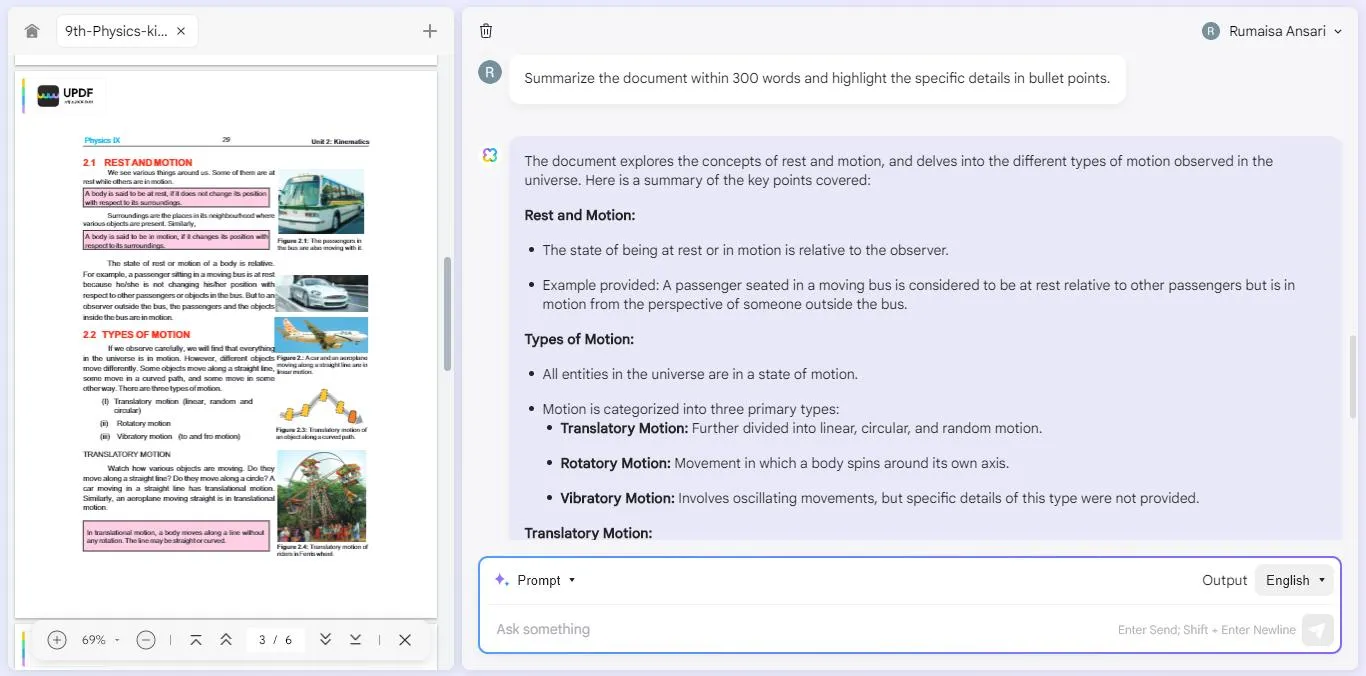Viewport: 1366px width, 676px height.
Task: Click the user's 'Summarize the document' message
Action: (x=817, y=78)
